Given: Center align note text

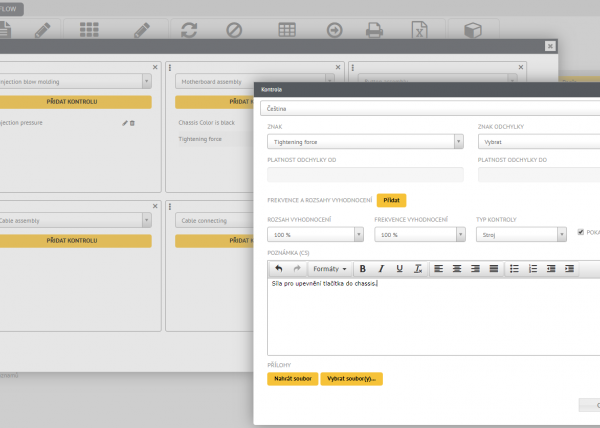Looking at the screenshot, I should [457, 269].
